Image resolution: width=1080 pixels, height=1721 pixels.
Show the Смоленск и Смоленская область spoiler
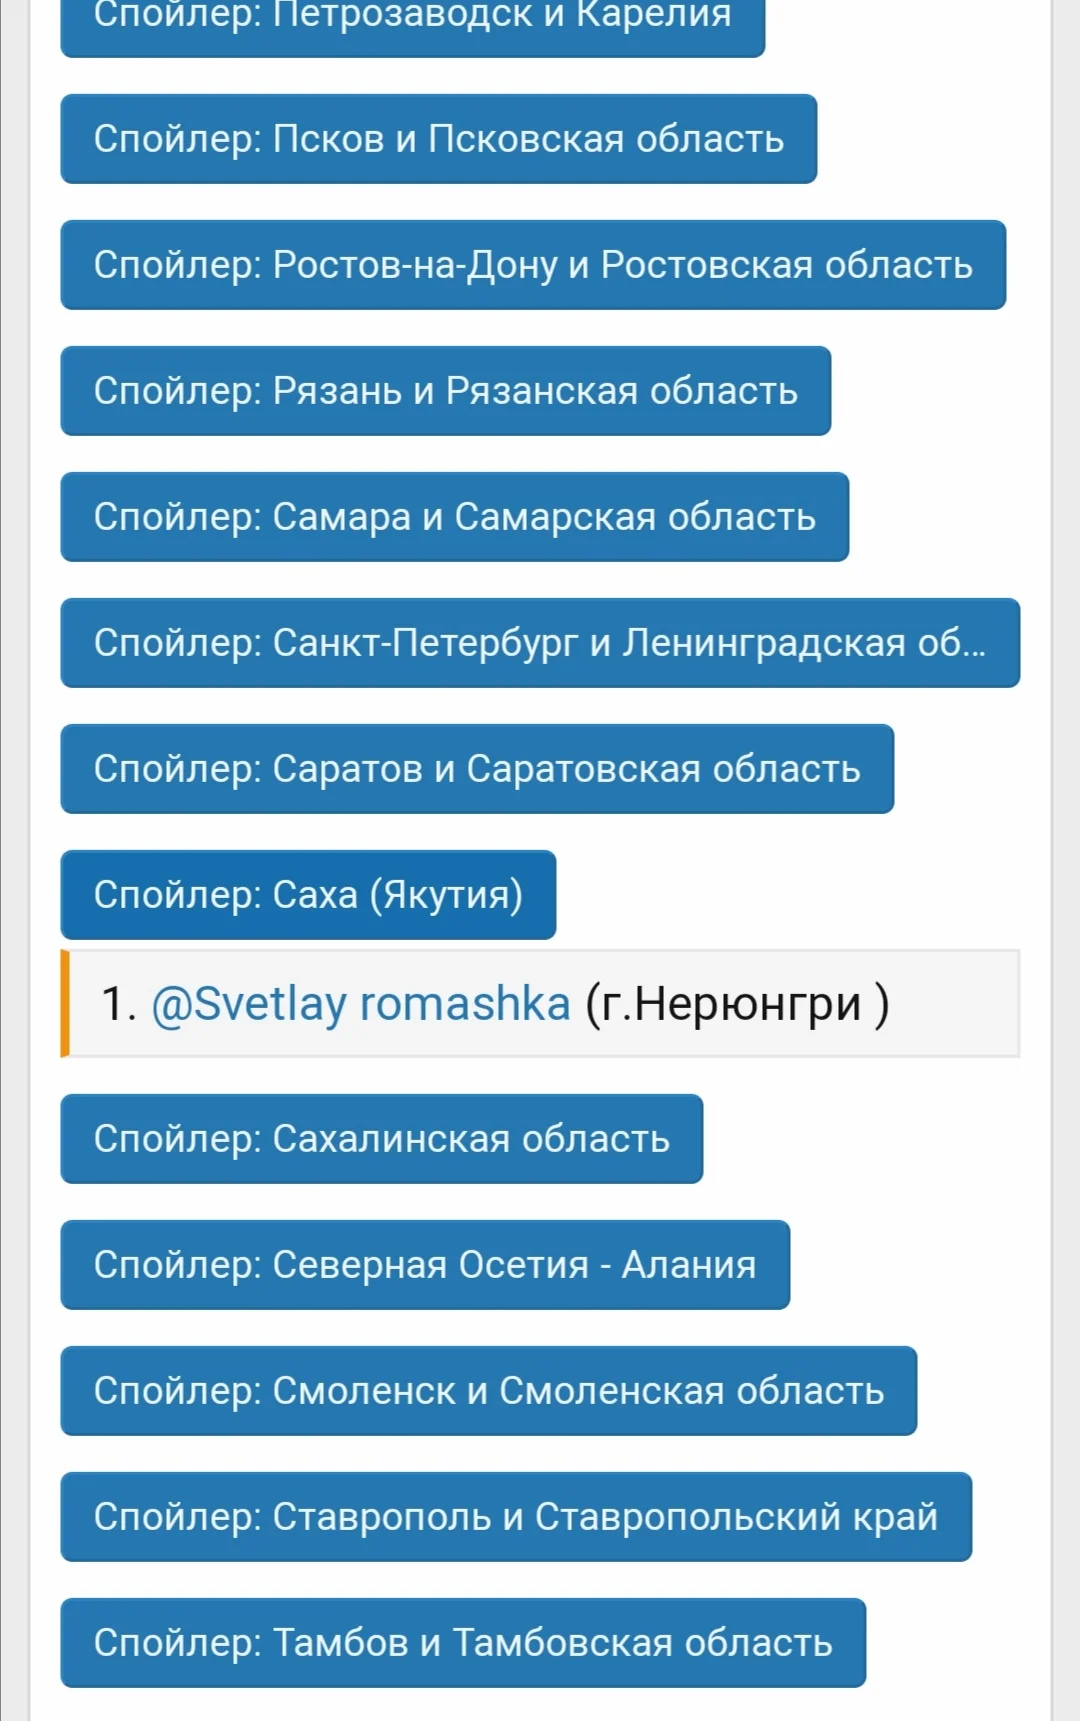pos(488,1391)
